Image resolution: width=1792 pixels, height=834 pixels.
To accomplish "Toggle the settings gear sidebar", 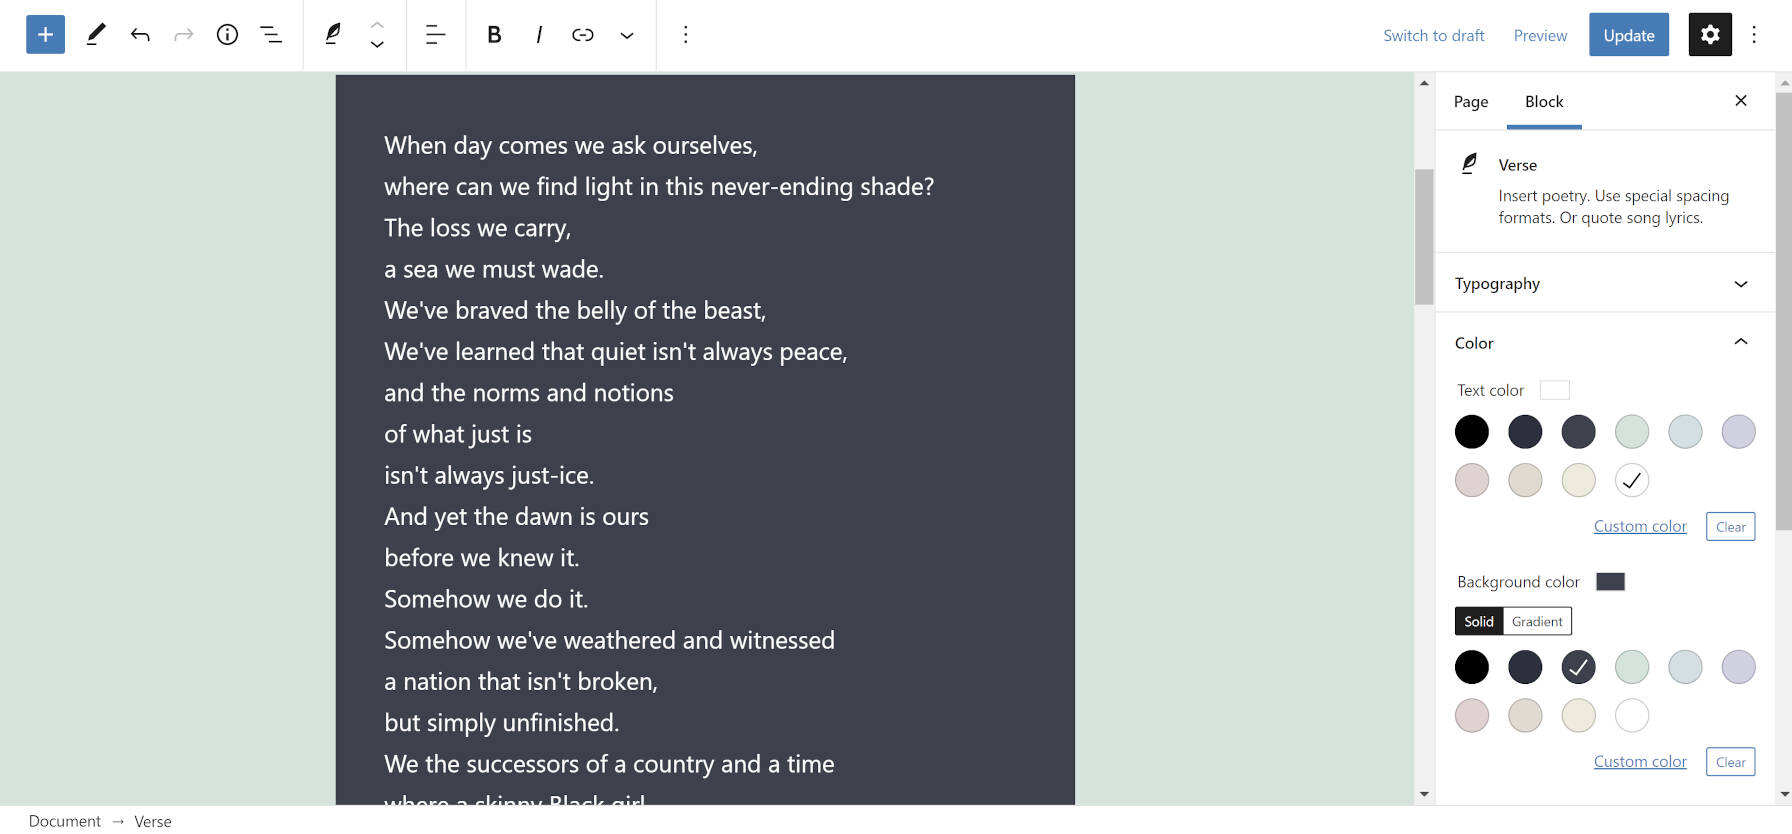I will 1710,35.
